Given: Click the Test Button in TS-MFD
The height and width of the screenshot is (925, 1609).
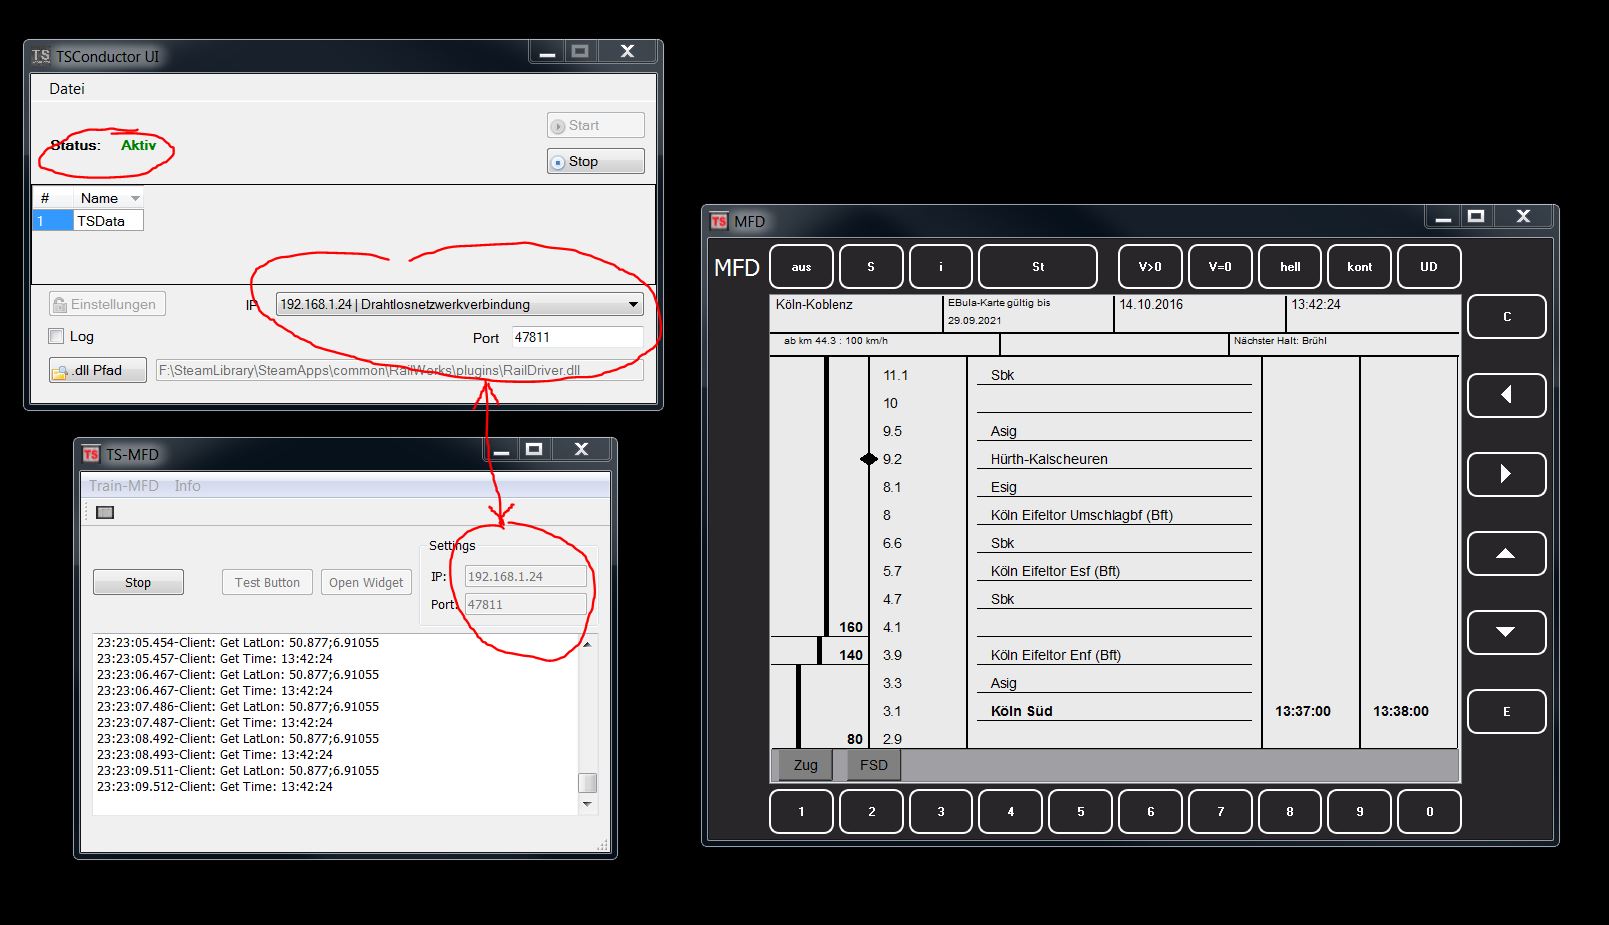Looking at the screenshot, I should [267, 582].
